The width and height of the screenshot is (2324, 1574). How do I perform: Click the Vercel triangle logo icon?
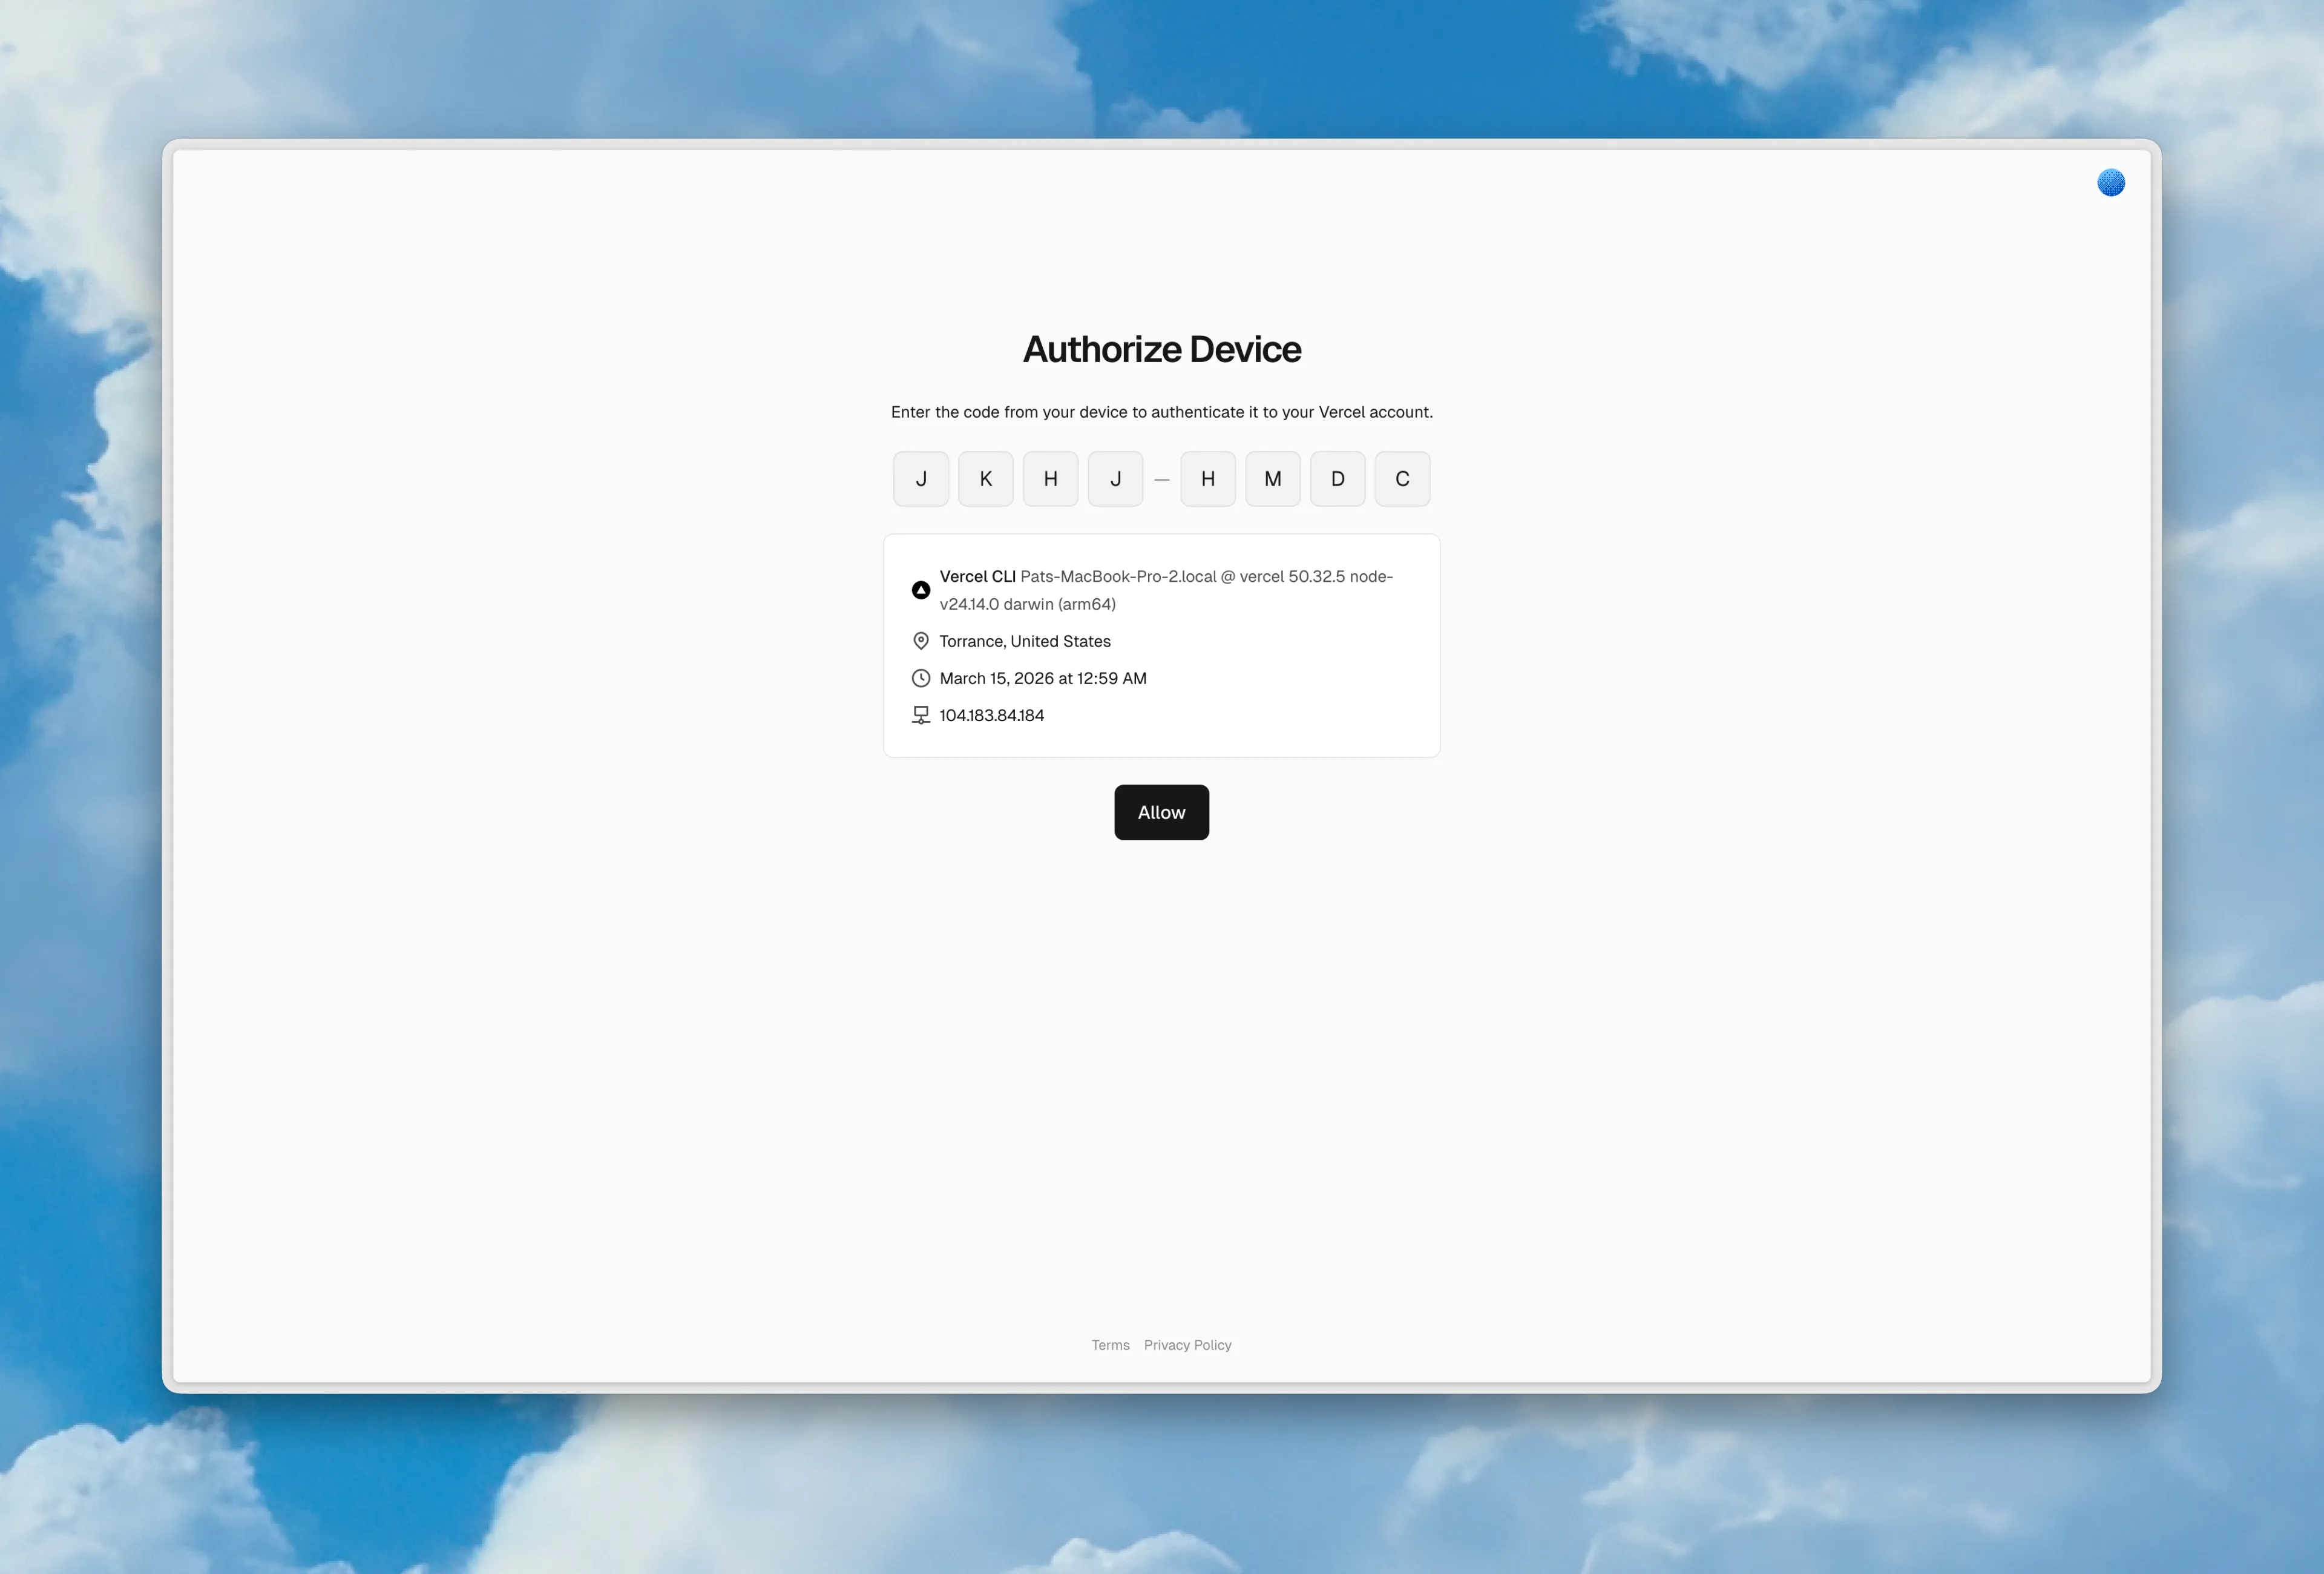pos(921,590)
